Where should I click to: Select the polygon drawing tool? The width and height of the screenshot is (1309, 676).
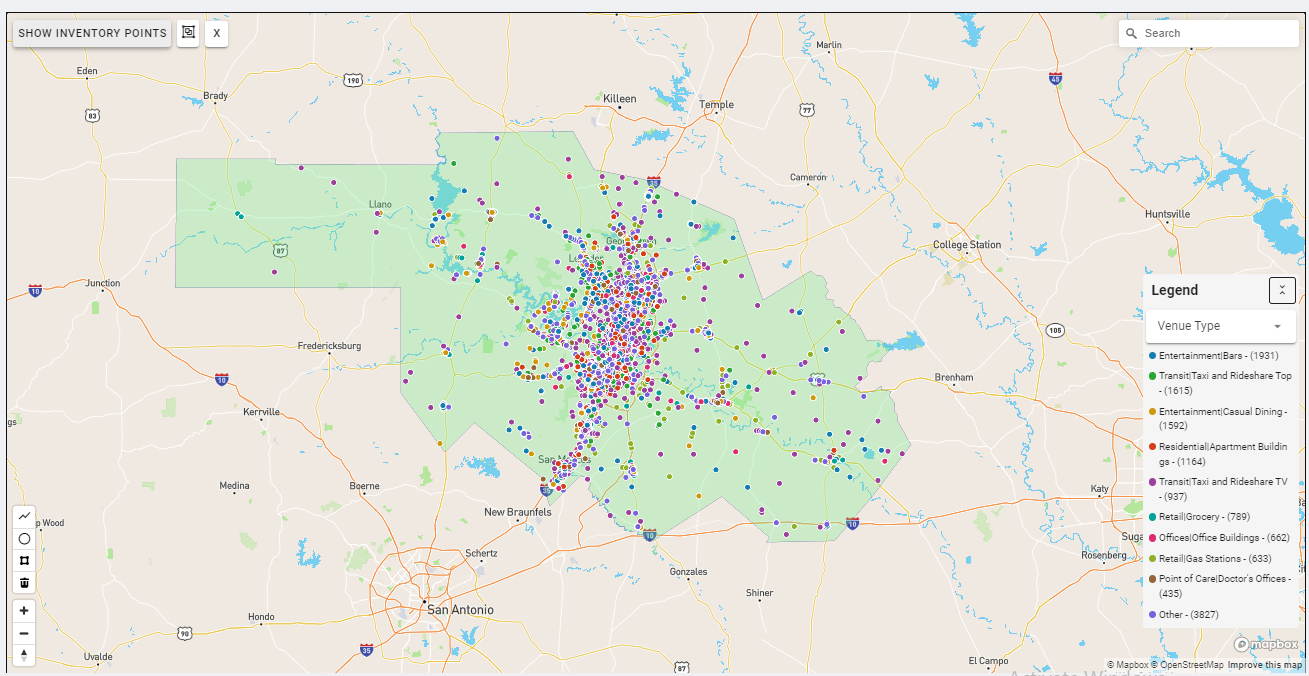click(x=25, y=560)
